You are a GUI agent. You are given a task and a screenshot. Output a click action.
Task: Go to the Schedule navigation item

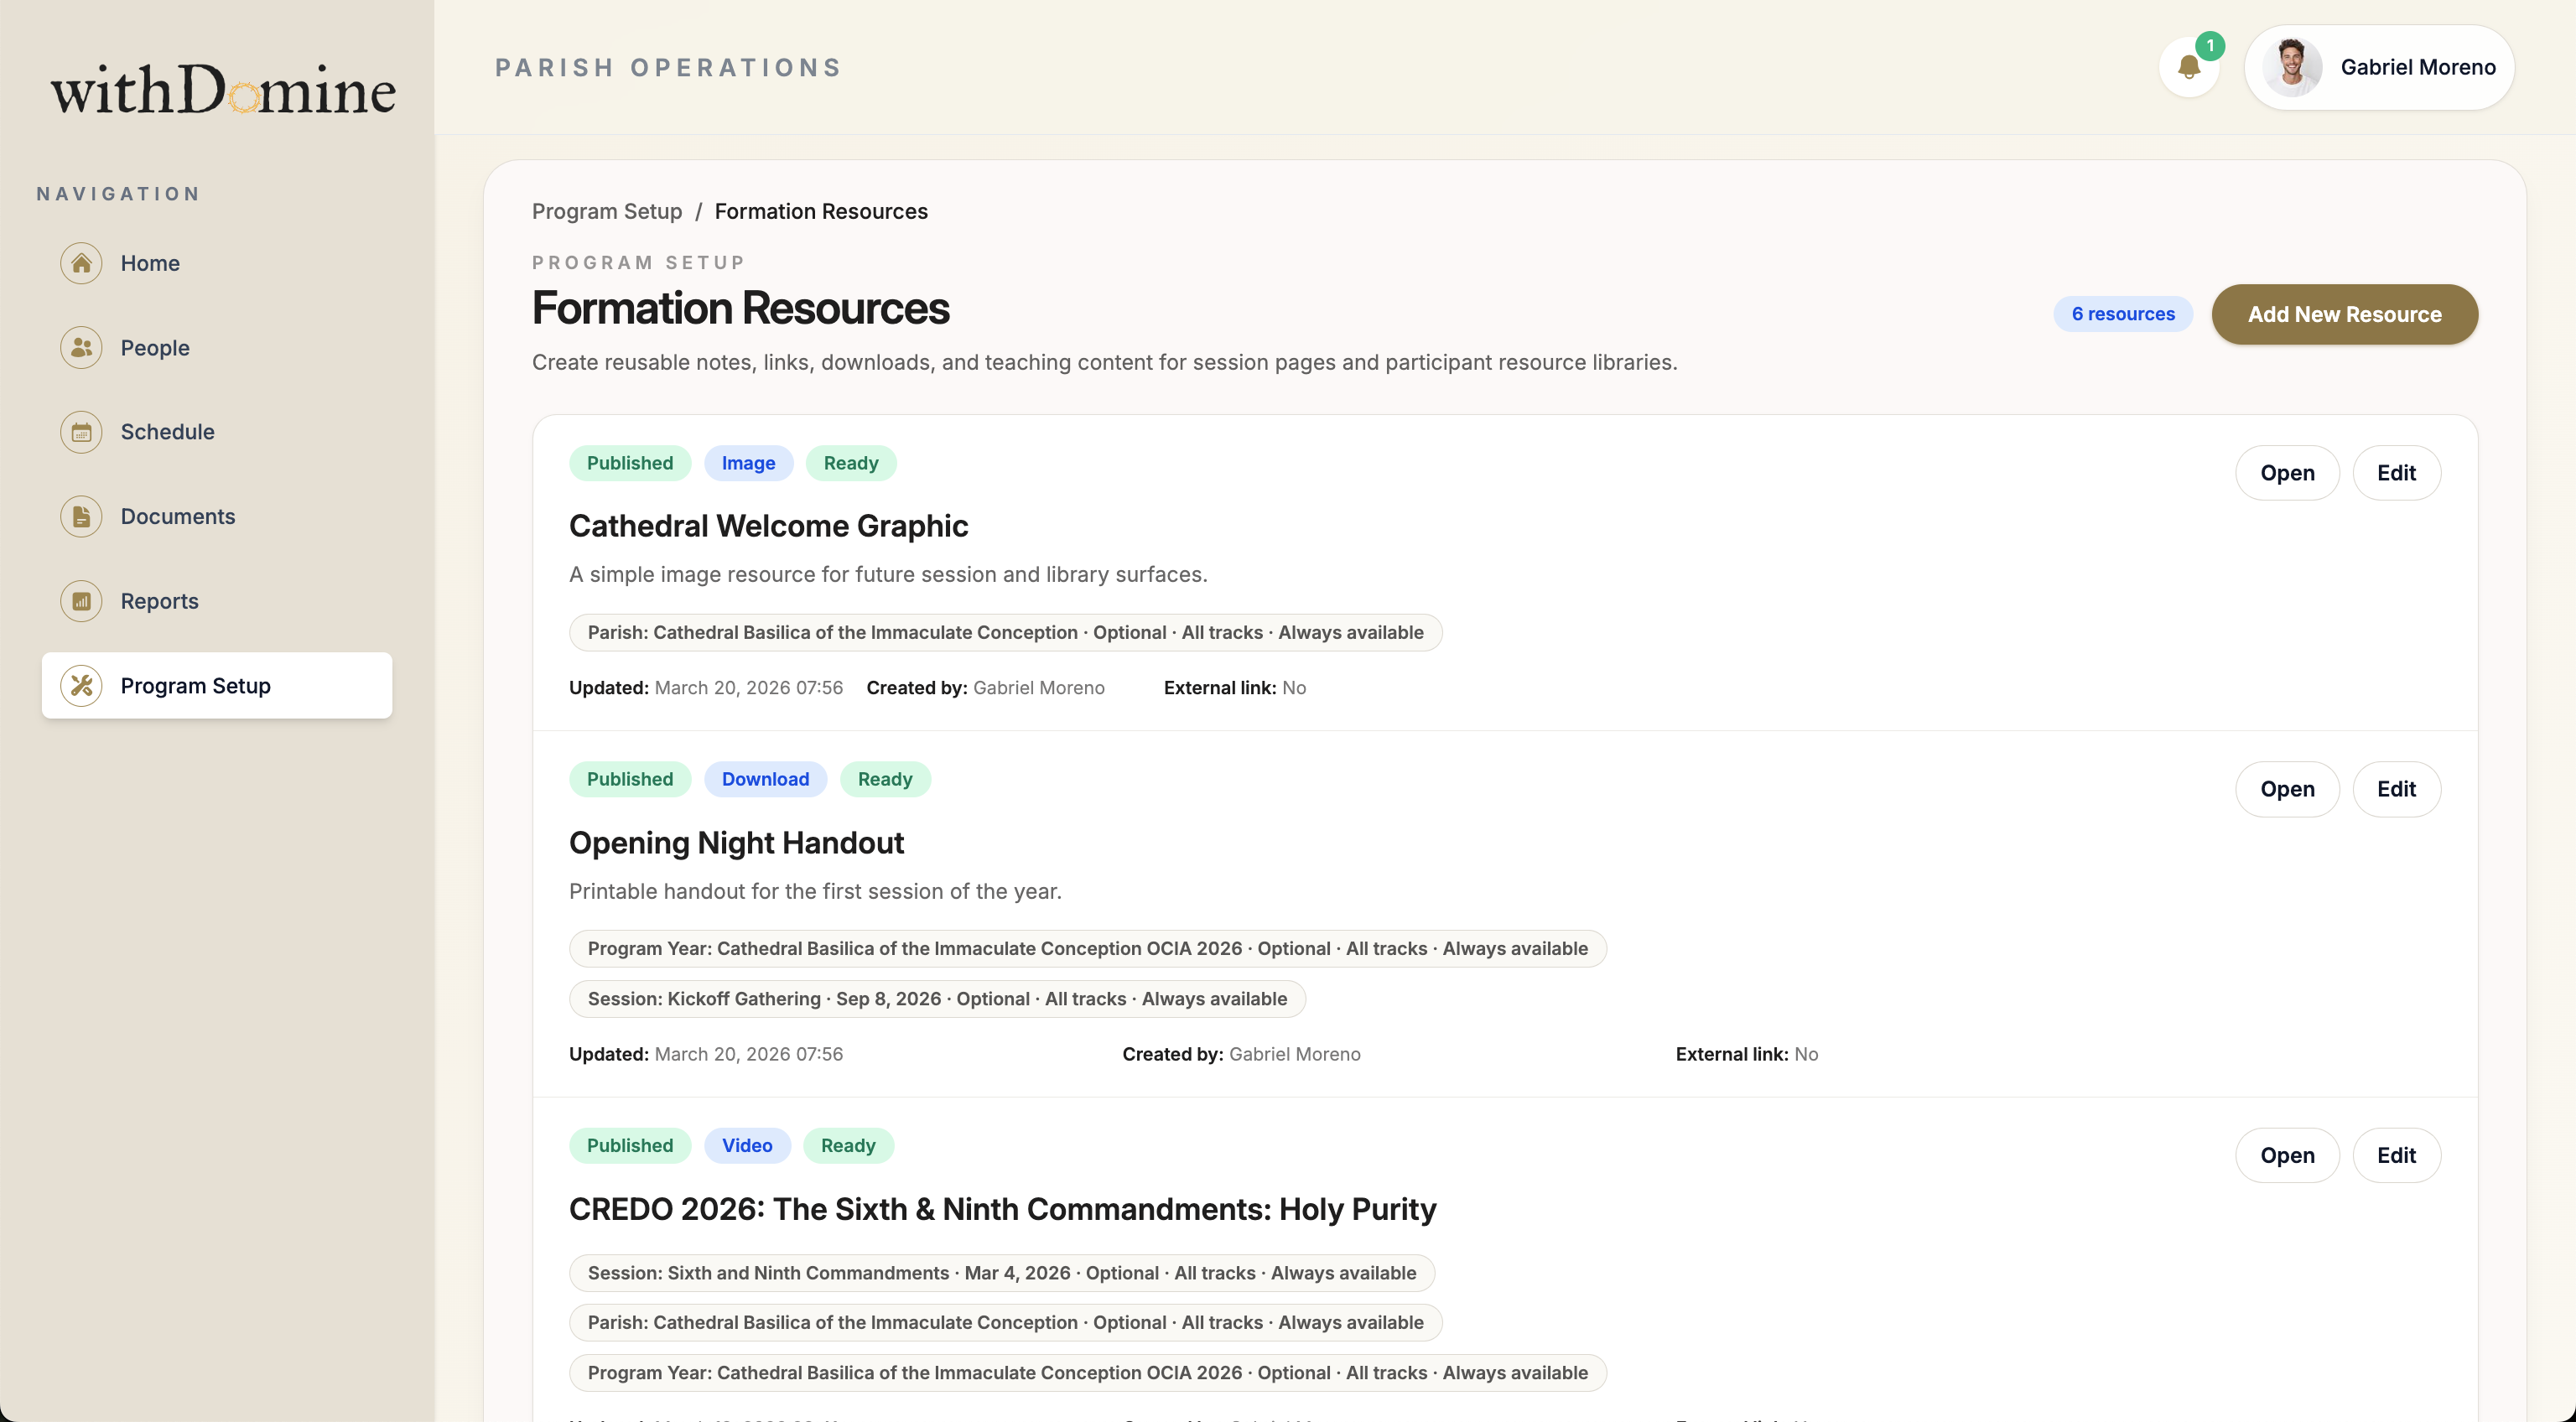click(x=167, y=432)
